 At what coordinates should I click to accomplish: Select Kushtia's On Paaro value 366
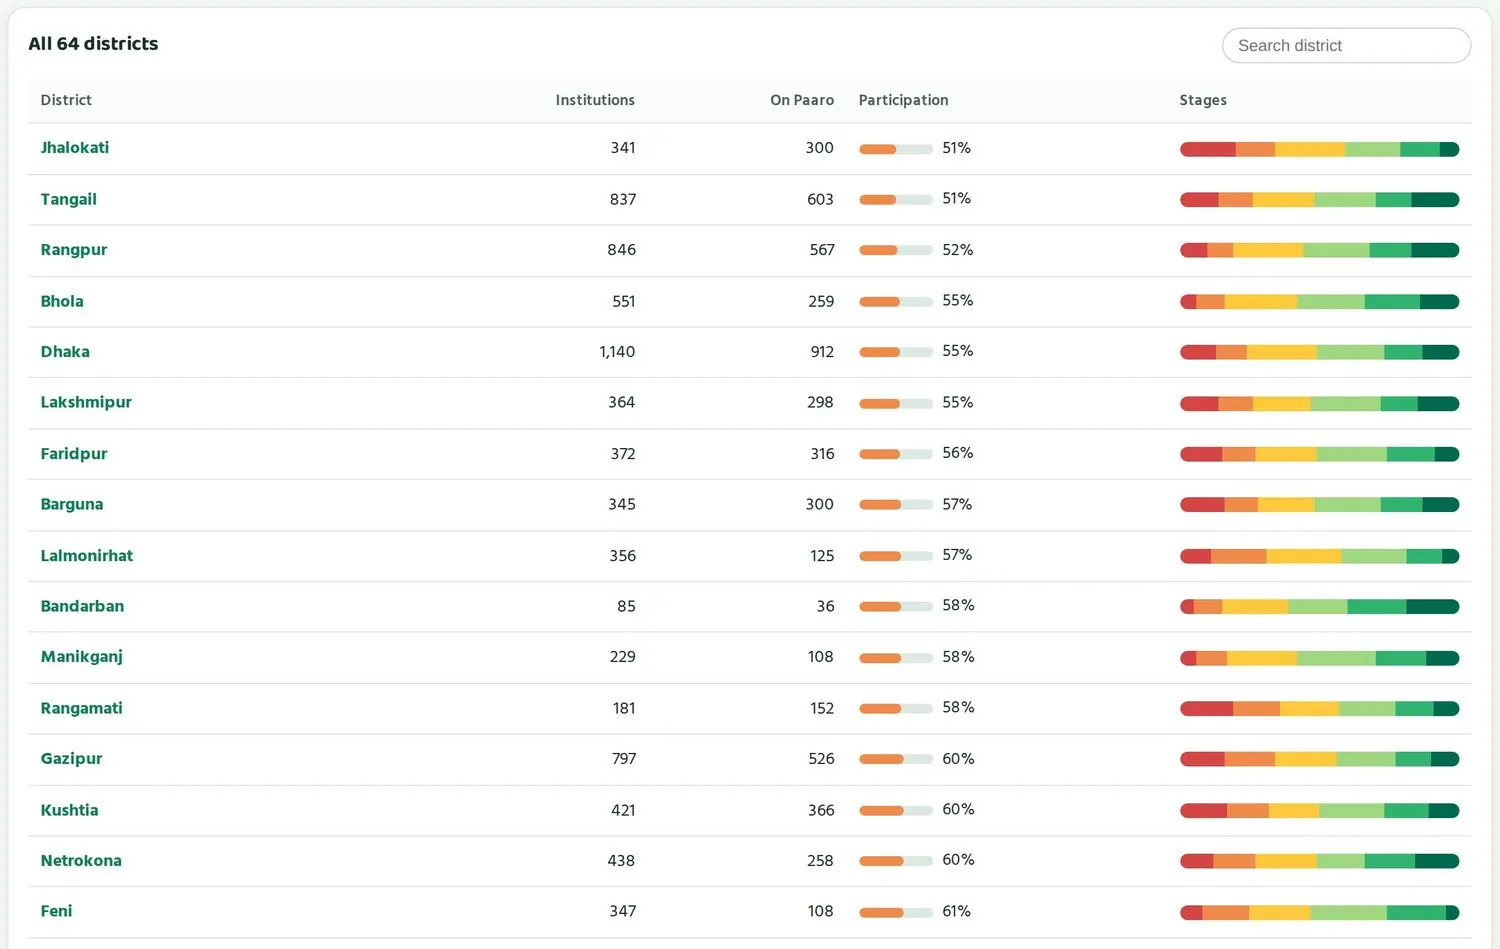(821, 810)
